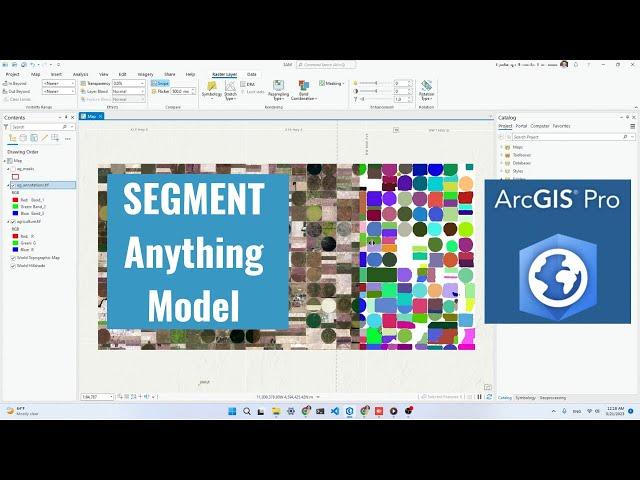Activate the Swipe compare tool
Image resolution: width=640 pixels, height=480 pixels.
(x=160, y=83)
